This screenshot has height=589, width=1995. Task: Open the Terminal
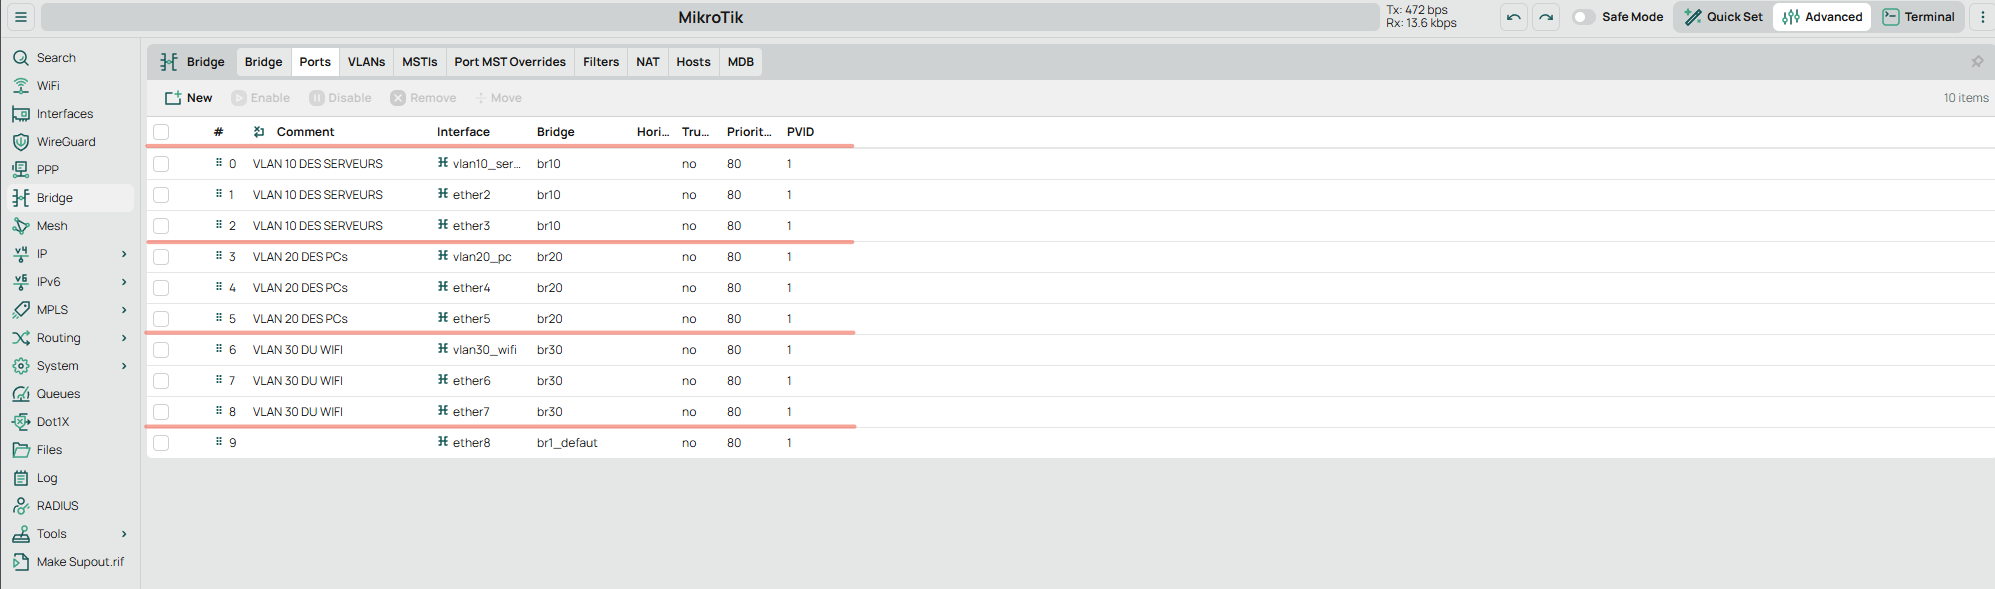pos(1919,17)
